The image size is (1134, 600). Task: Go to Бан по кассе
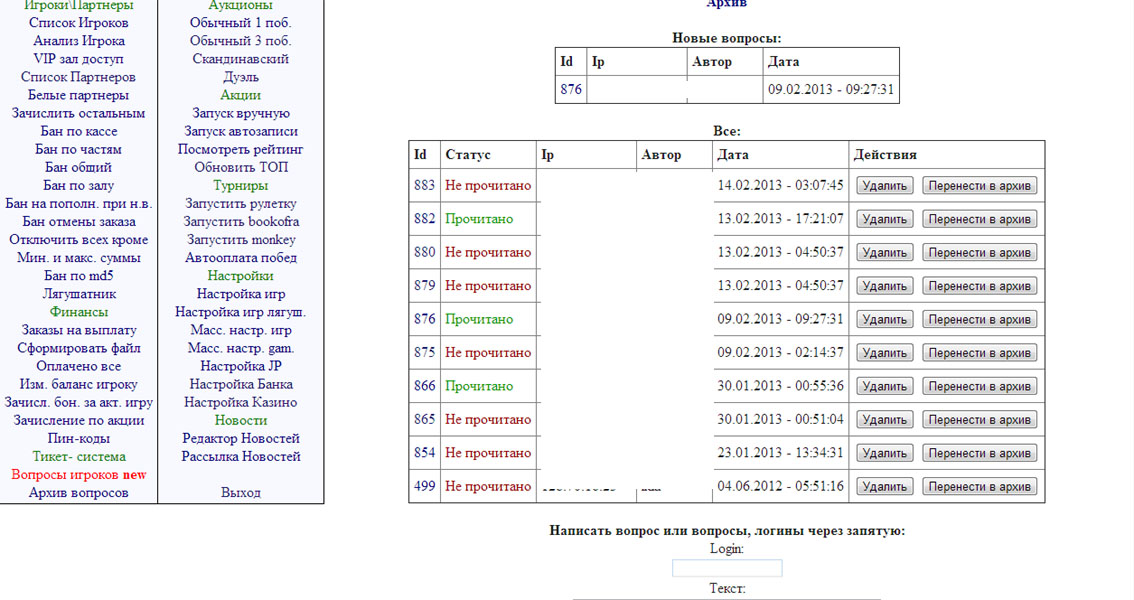79,131
